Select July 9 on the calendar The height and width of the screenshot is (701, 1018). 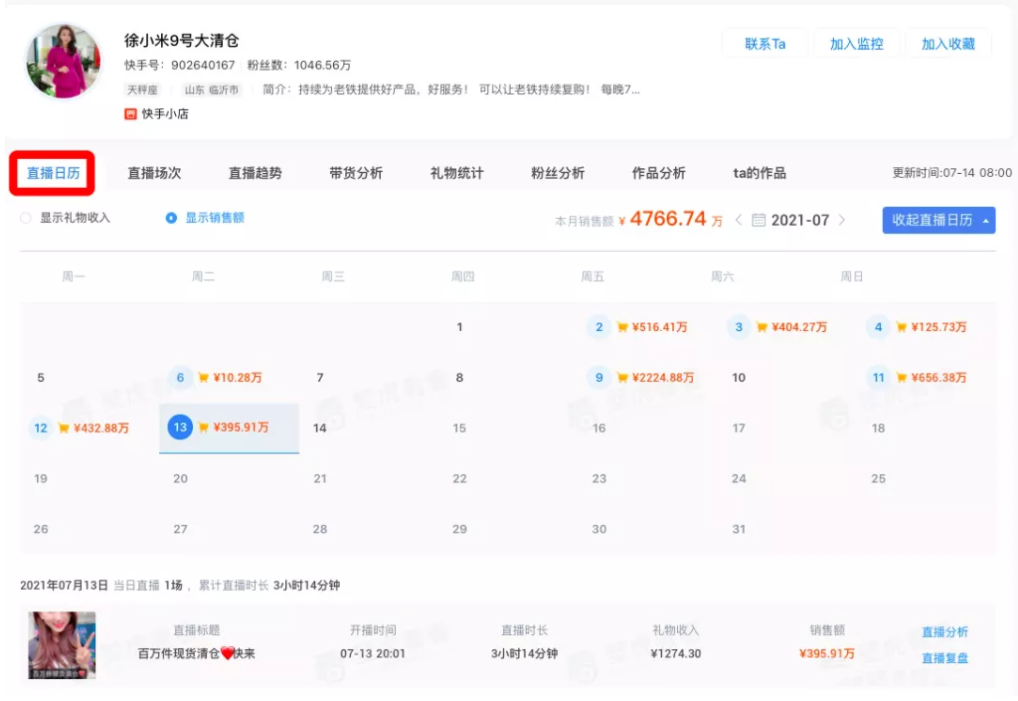click(599, 378)
